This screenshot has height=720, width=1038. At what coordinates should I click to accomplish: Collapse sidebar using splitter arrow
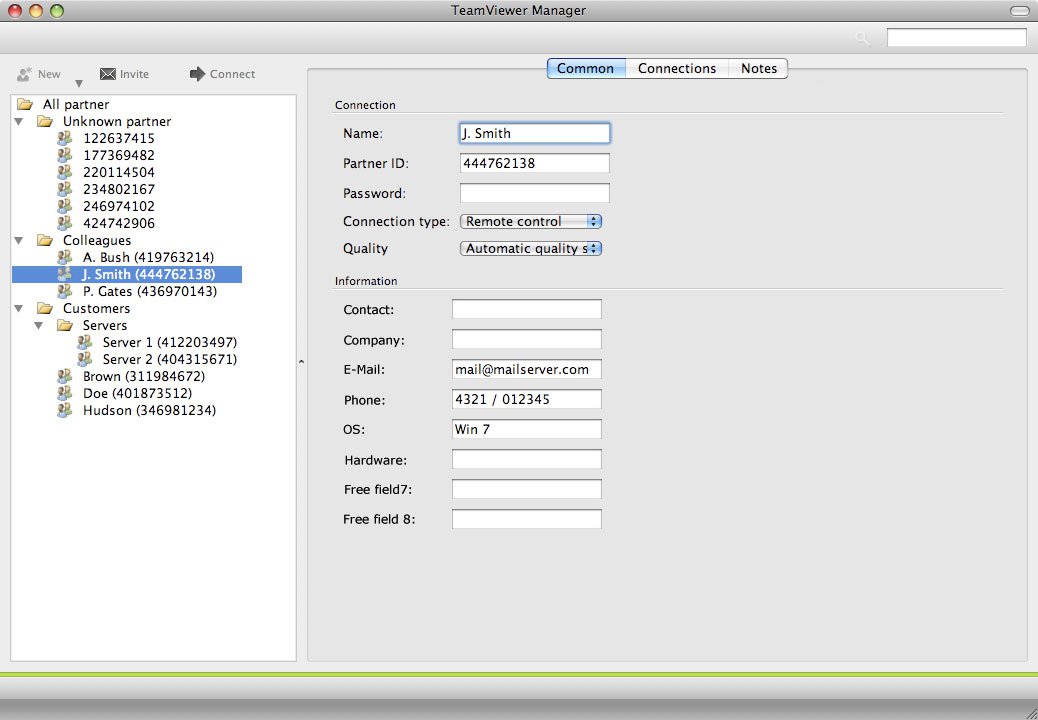(x=302, y=361)
